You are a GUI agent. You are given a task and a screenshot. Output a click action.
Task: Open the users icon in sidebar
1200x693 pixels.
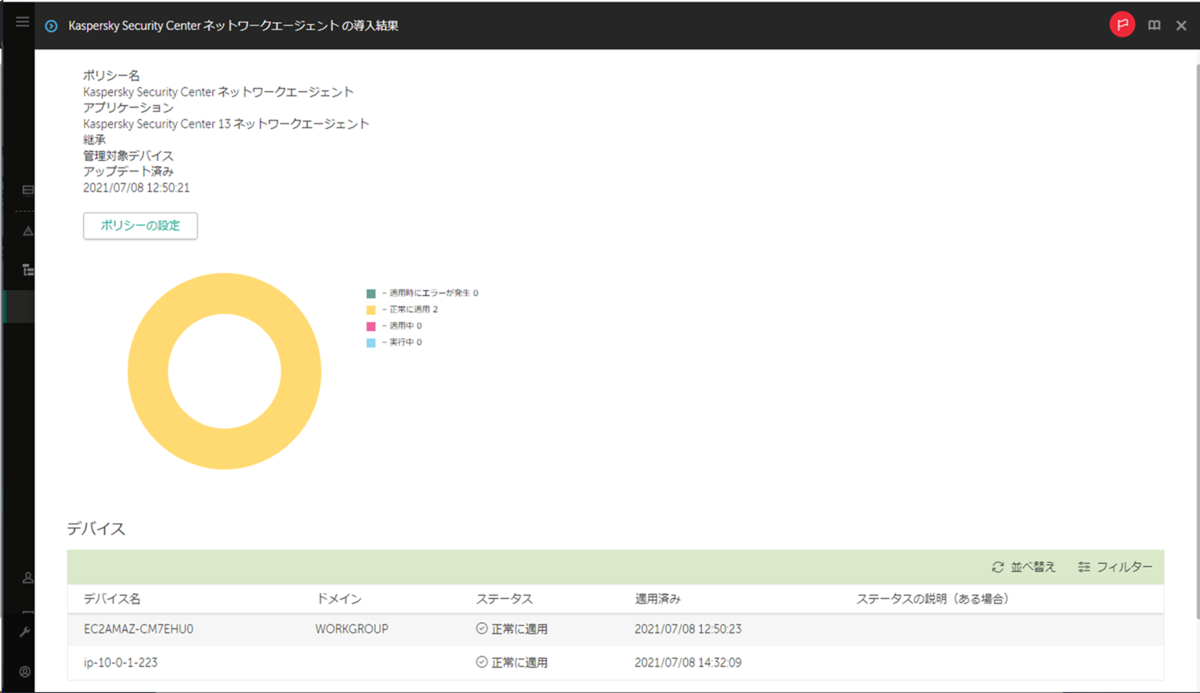[26, 578]
